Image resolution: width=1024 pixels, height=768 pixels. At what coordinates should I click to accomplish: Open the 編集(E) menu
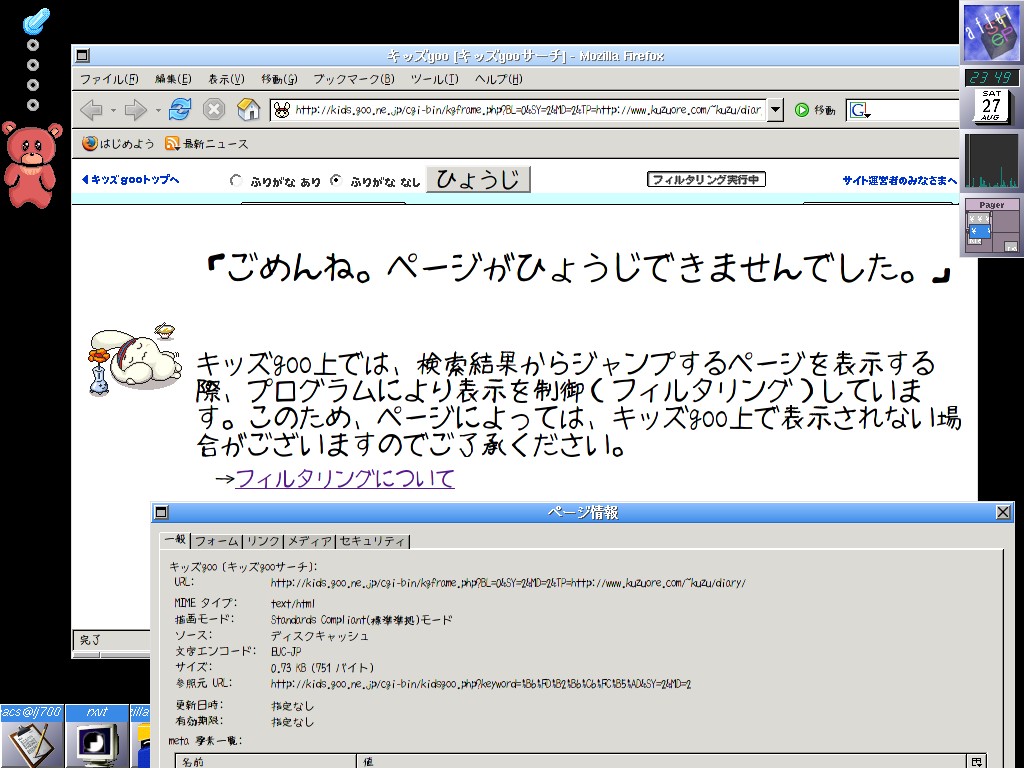pos(173,79)
